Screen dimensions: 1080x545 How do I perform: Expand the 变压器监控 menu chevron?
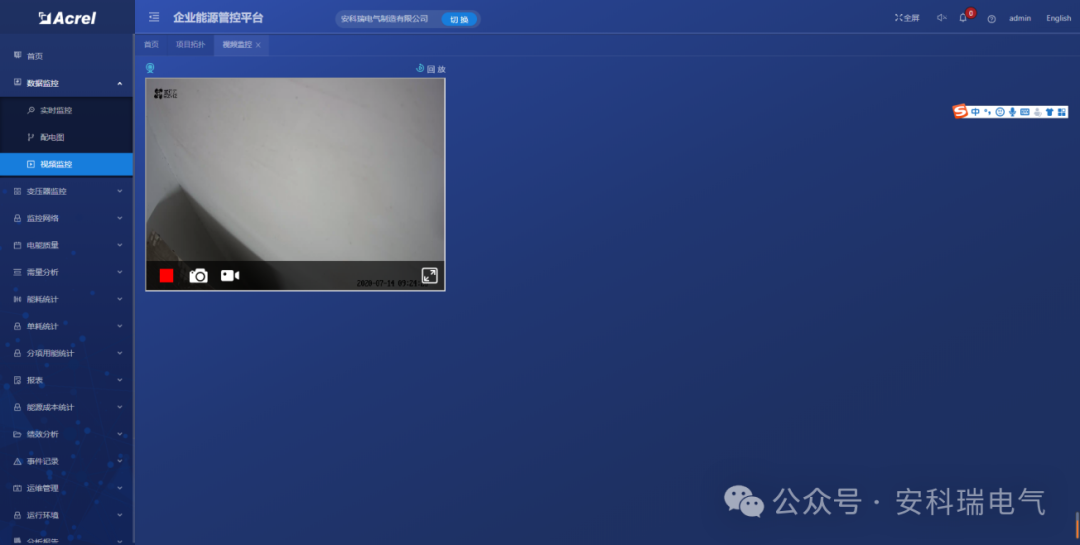pos(120,191)
